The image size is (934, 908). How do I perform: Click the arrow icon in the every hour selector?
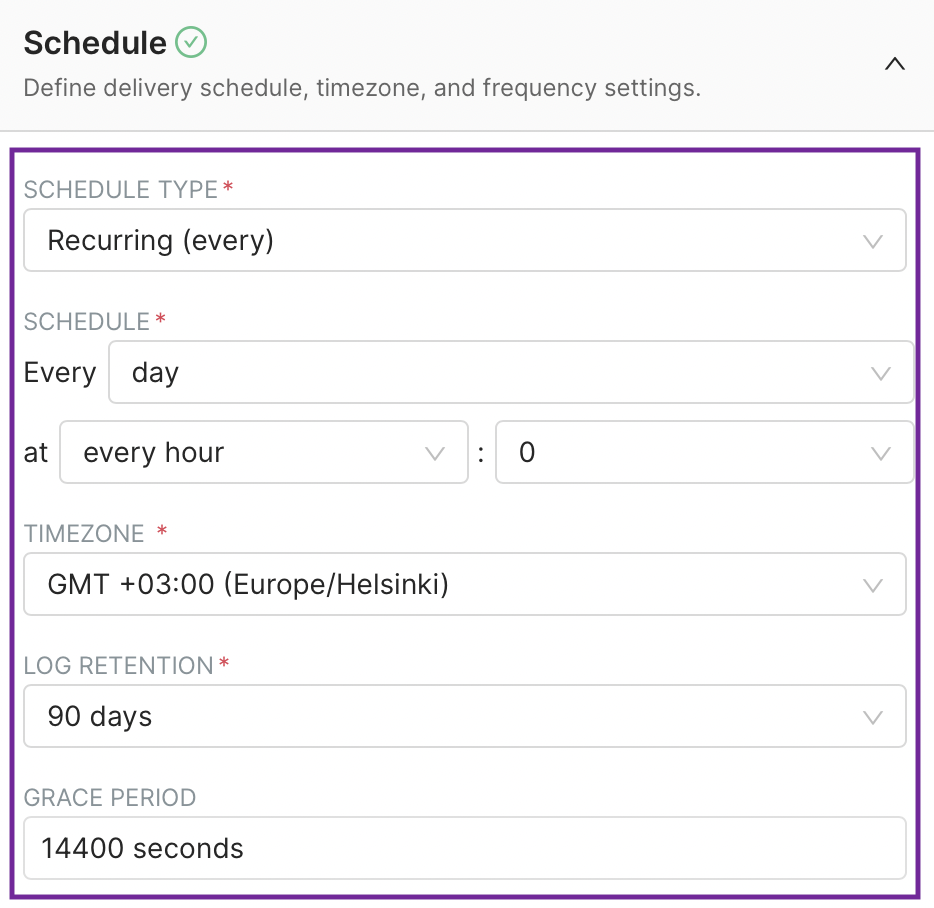coord(435,453)
